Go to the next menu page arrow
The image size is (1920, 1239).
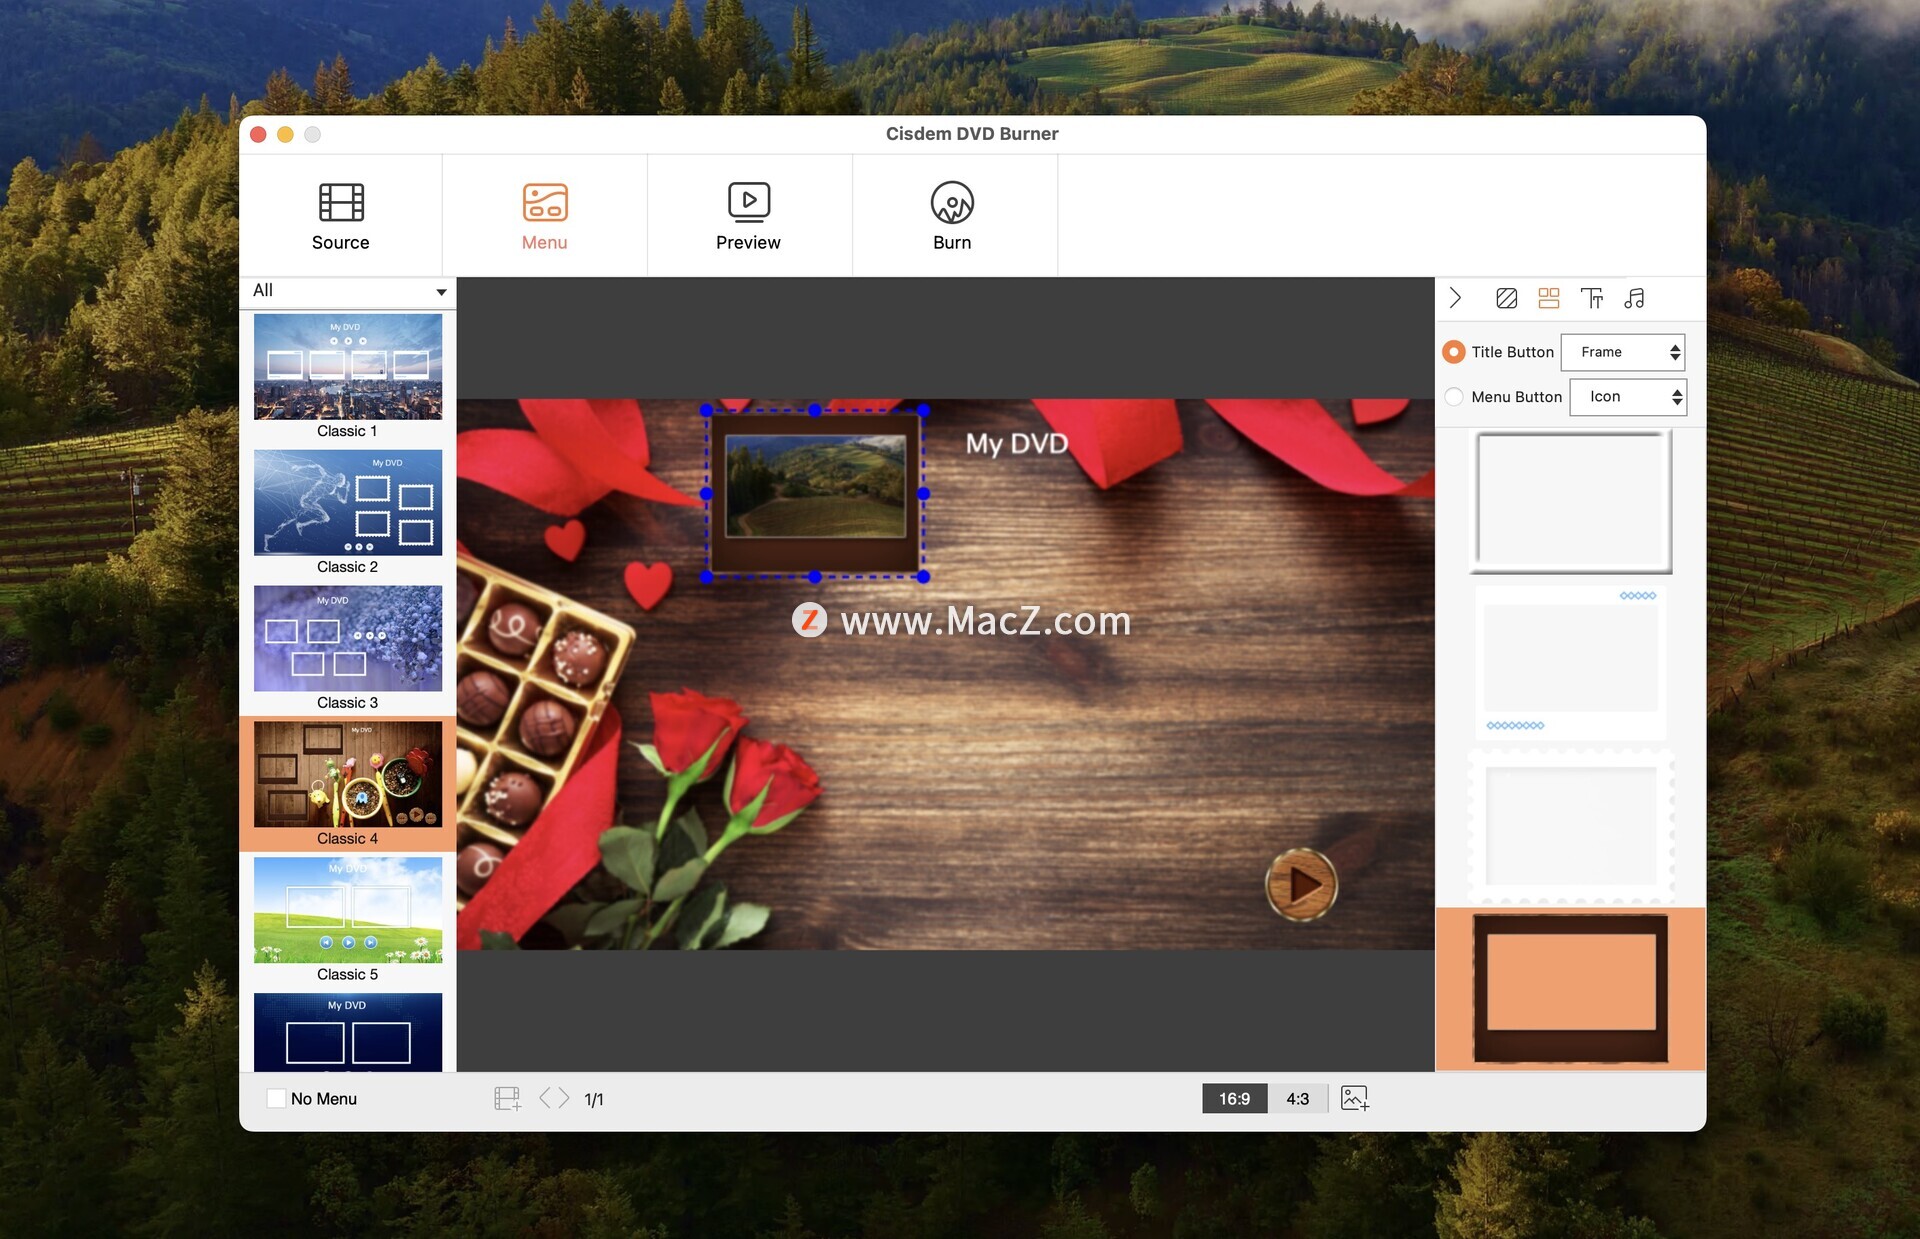[x=564, y=1098]
